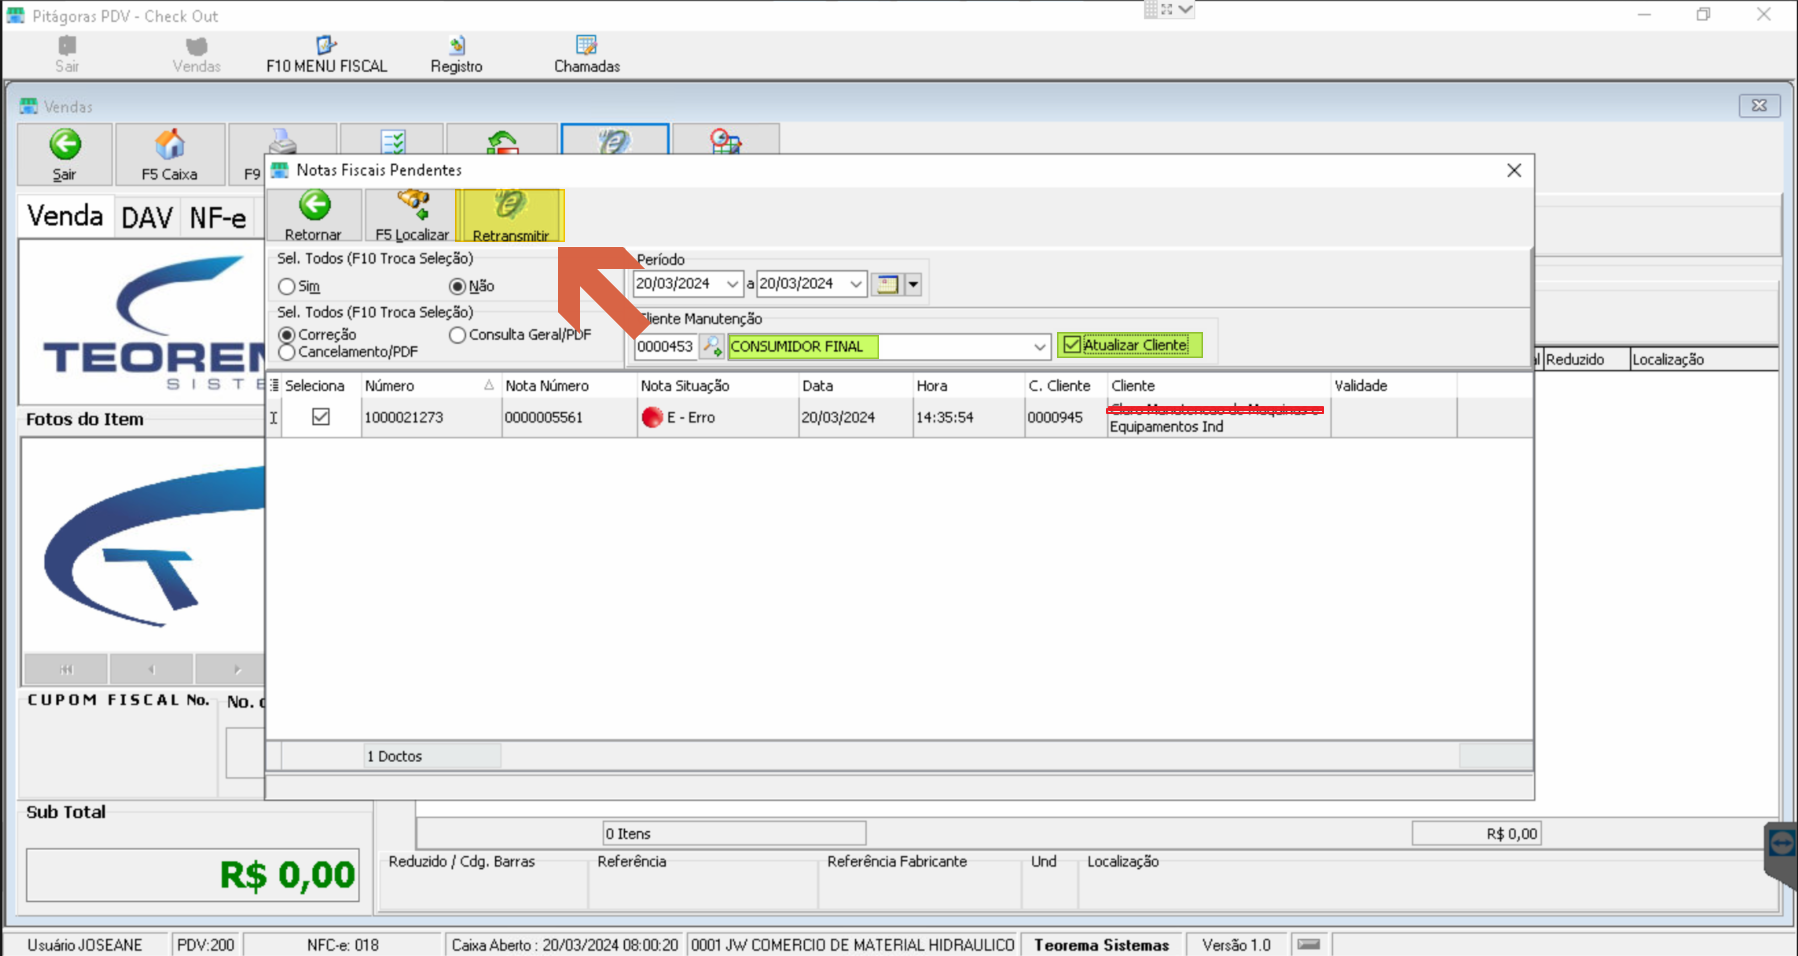
Task: Click the client code field 0000453
Action: tap(665, 347)
